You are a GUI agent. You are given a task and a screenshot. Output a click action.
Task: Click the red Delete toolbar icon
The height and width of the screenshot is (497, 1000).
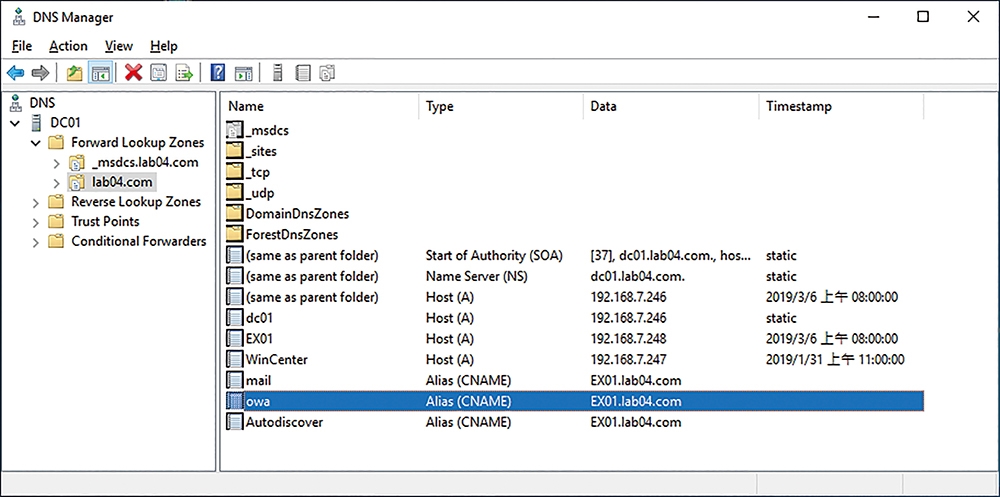point(133,73)
